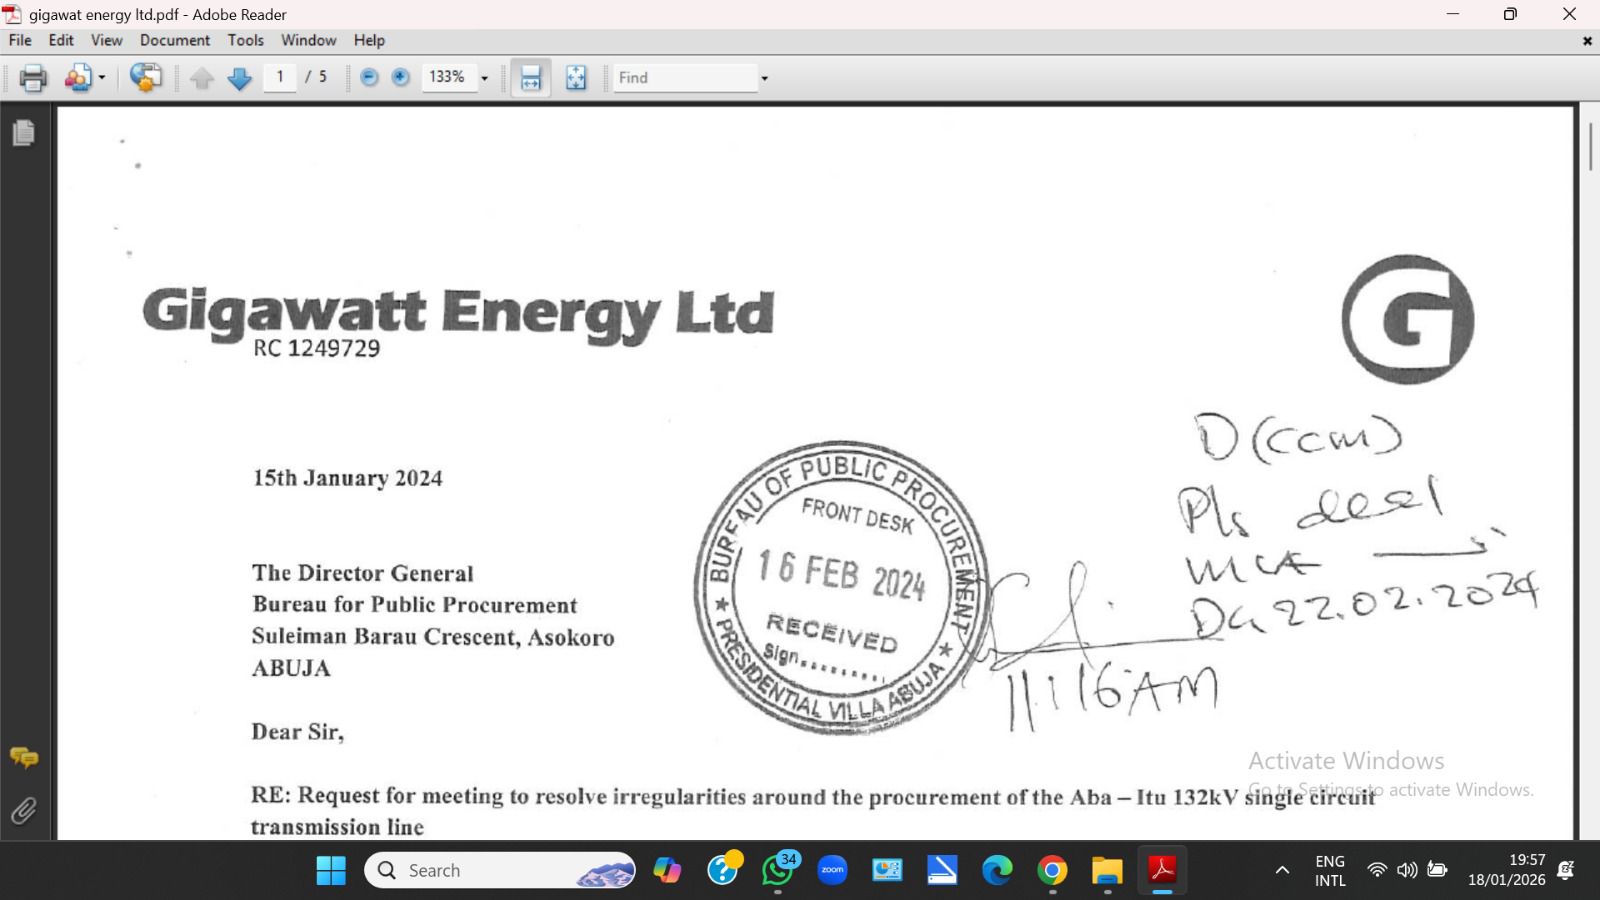The height and width of the screenshot is (900, 1600).
Task: Open the Tools menu
Action: pyautogui.click(x=245, y=40)
